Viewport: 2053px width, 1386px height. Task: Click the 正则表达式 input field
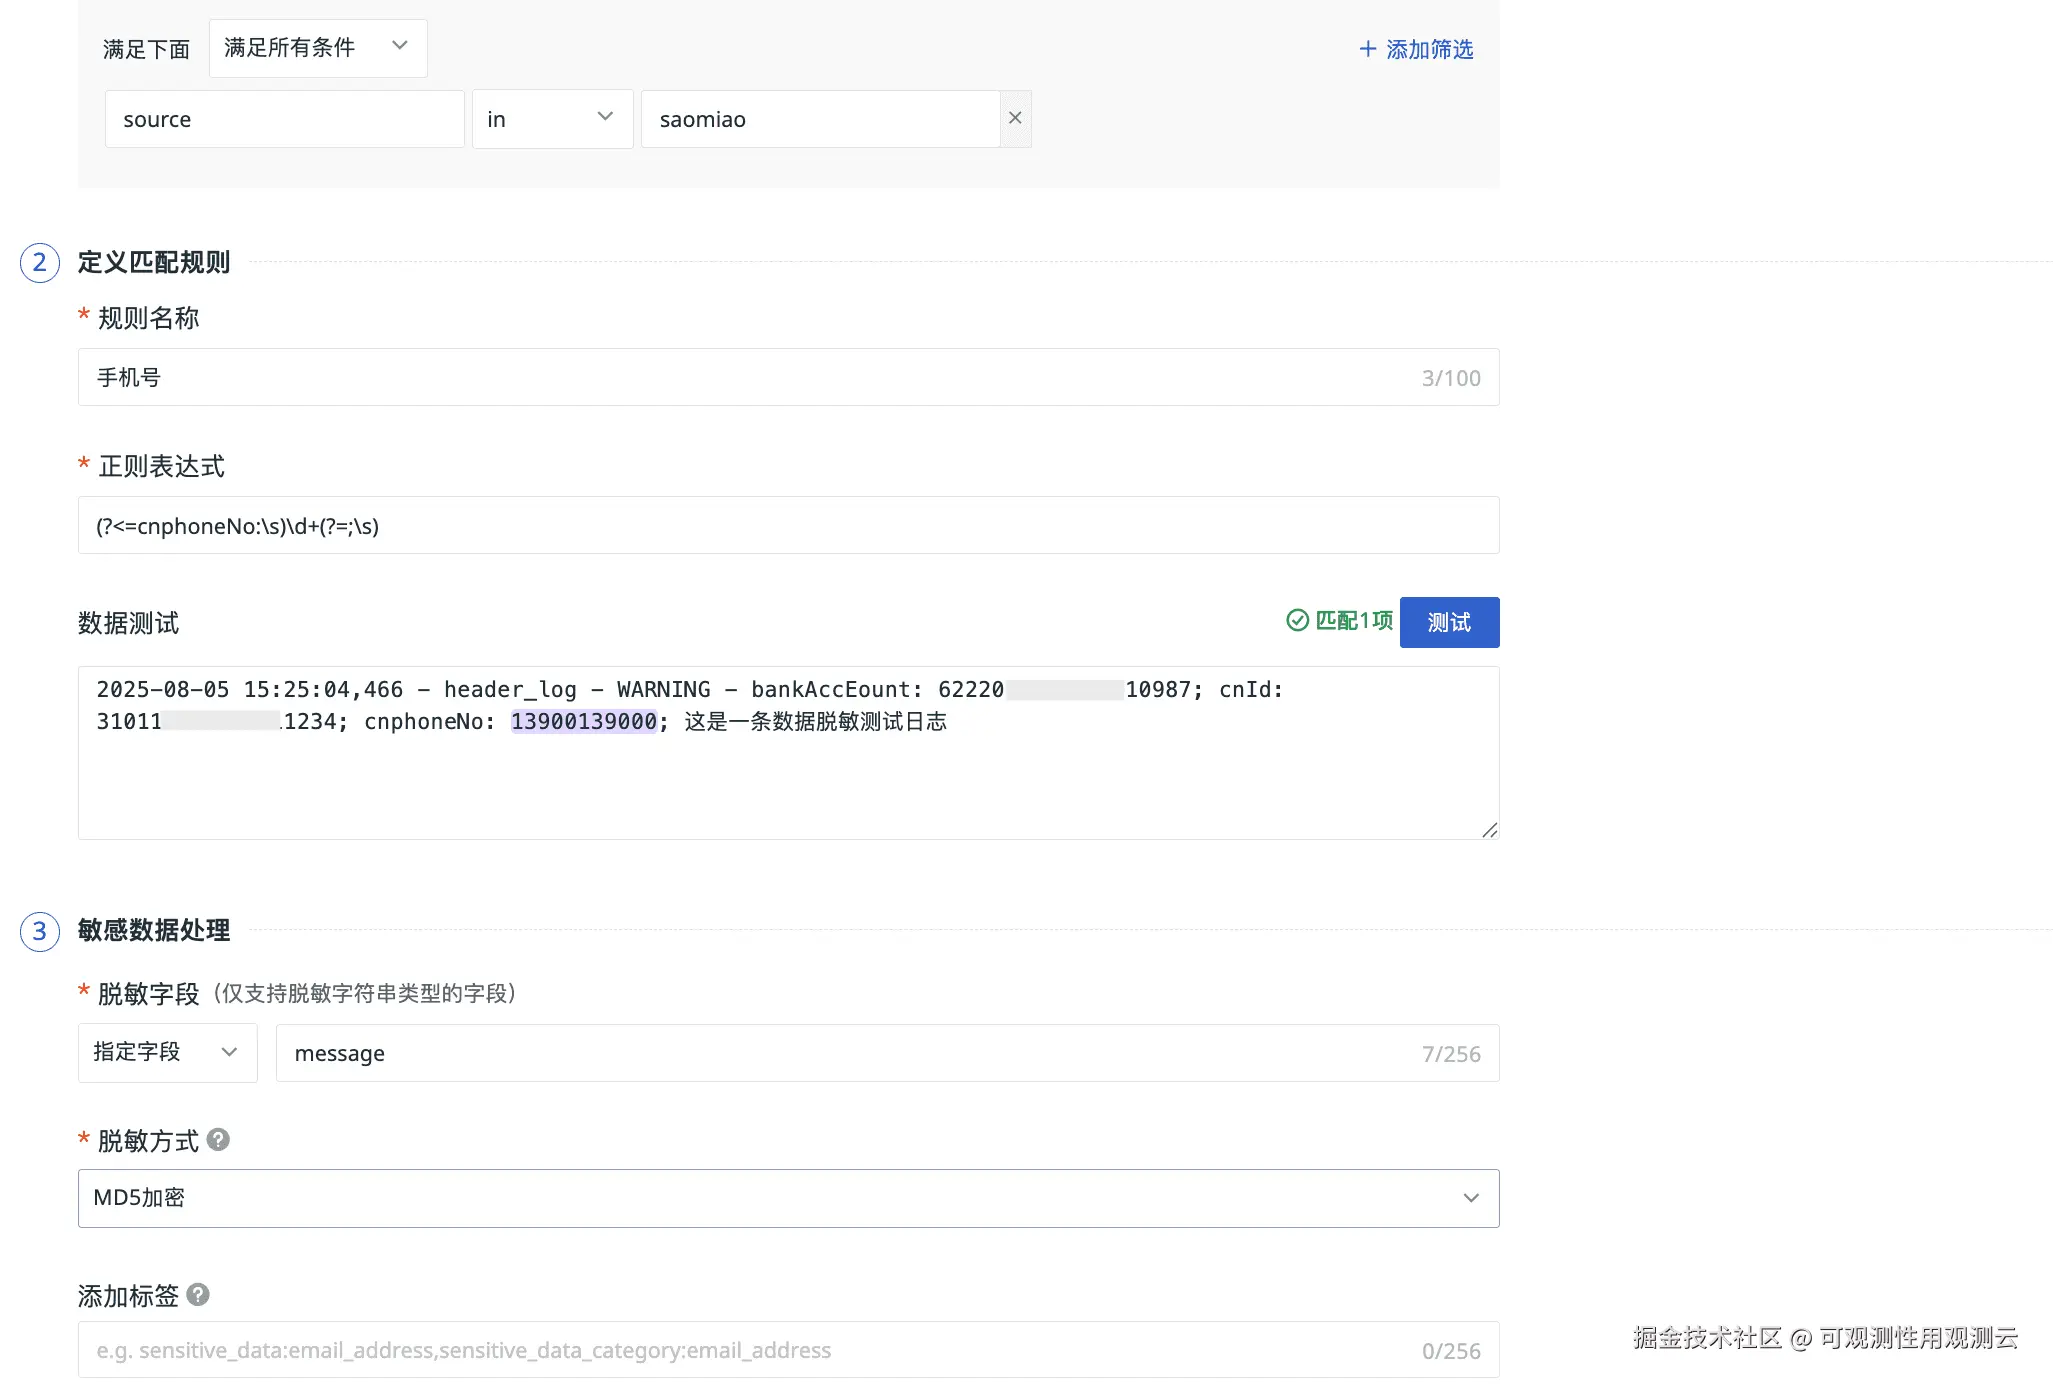(x=788, y=525)
